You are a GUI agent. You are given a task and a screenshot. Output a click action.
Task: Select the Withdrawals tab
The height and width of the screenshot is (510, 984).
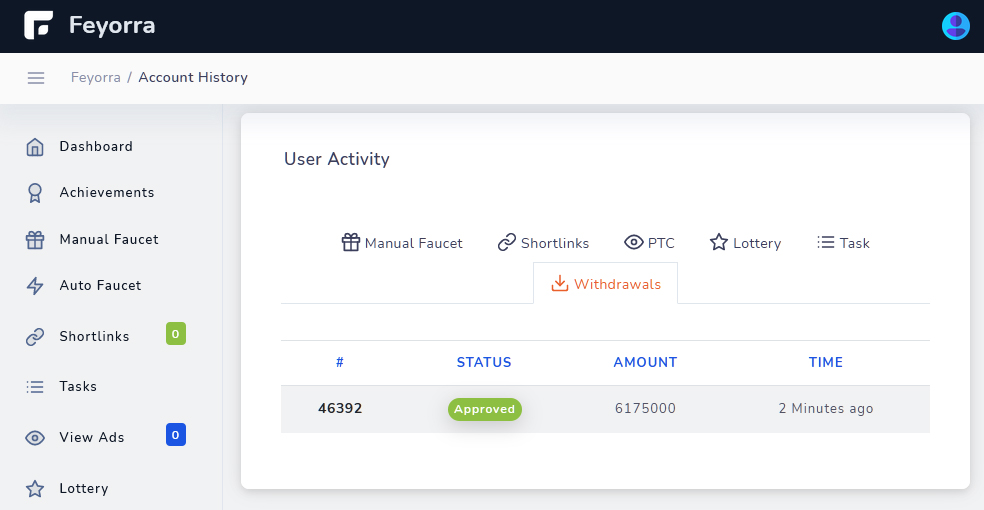[606, 284]
